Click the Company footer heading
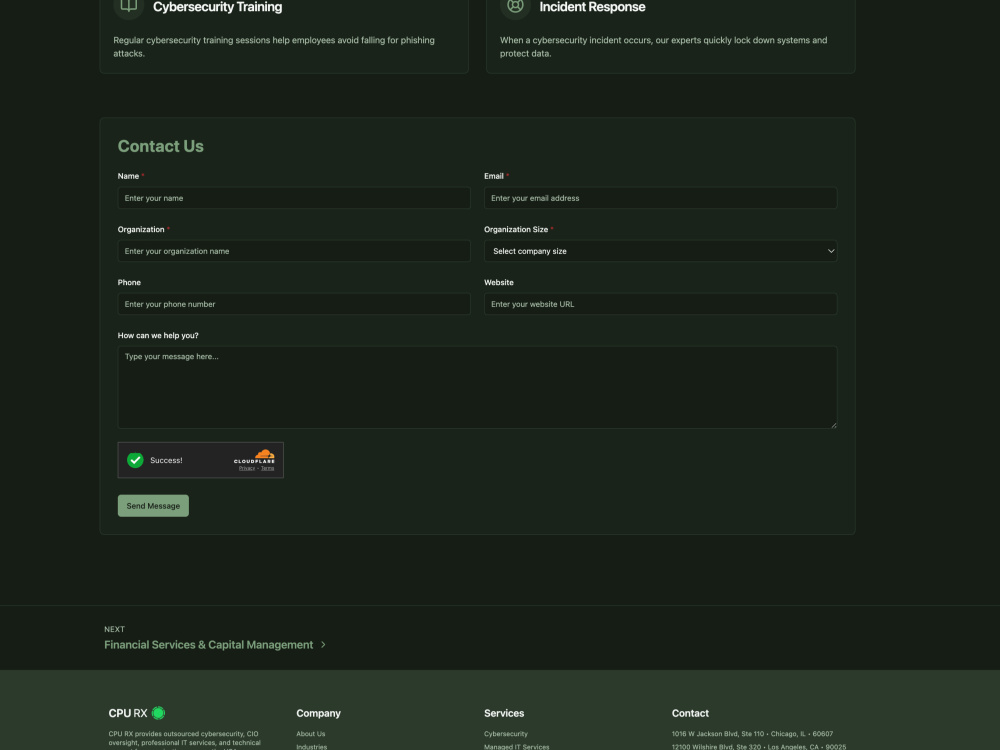 point(318,713)
